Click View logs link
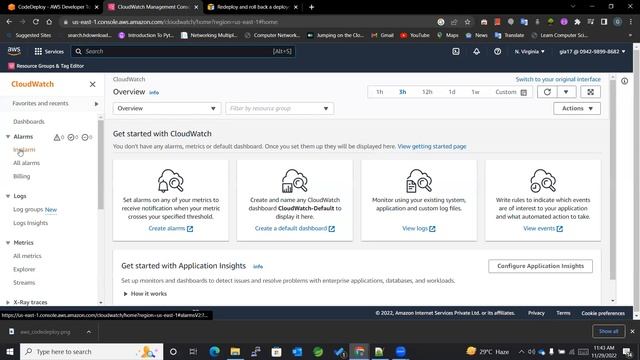 [x=419, y=229]
